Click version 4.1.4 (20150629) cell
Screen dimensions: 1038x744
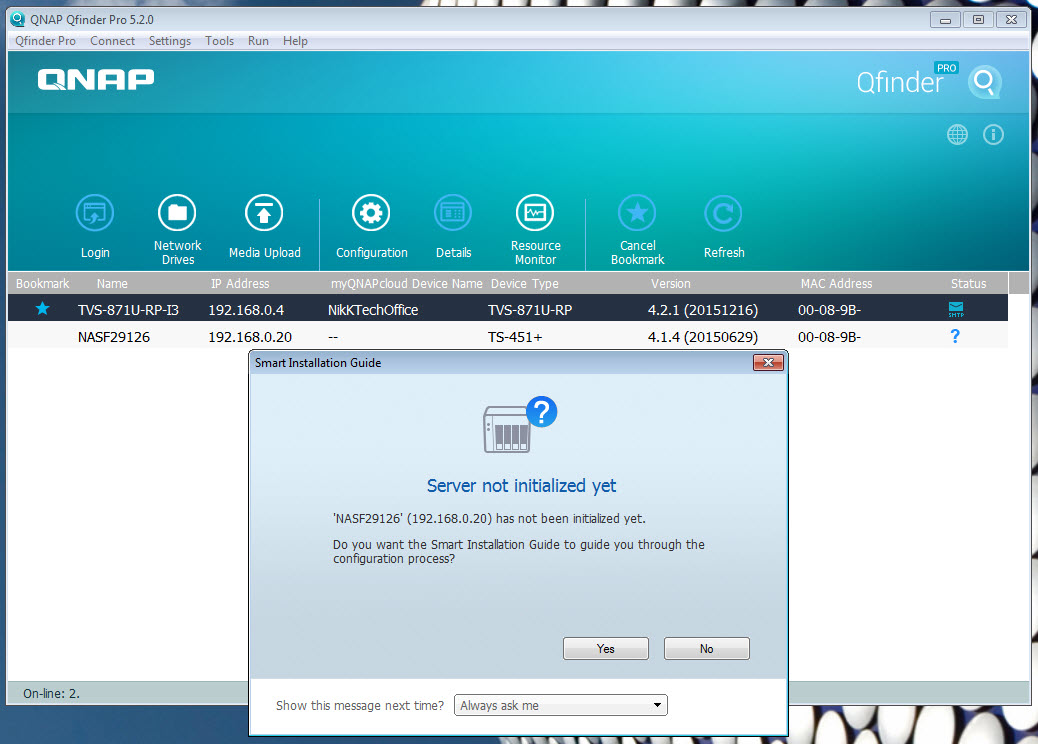(x=703, y=337)
